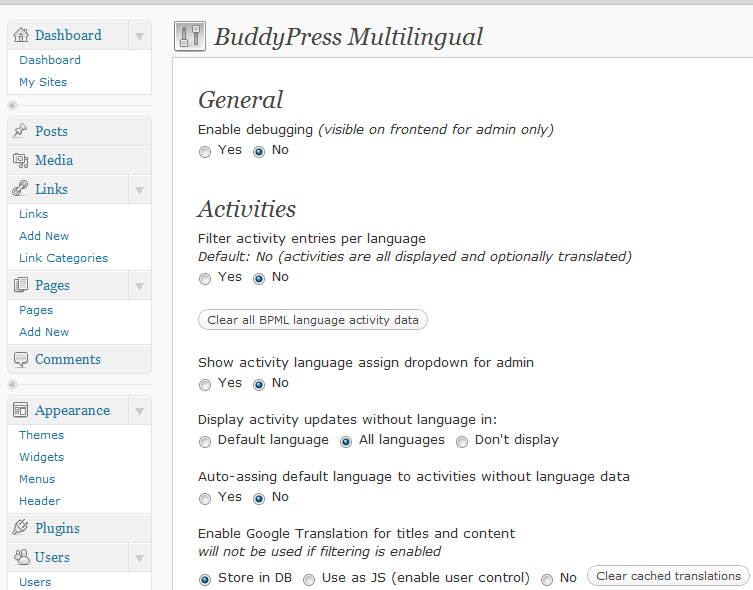Screen dimensions: 753x590
Task: Open the Pages top-level menu
Action: pos(52,285)
